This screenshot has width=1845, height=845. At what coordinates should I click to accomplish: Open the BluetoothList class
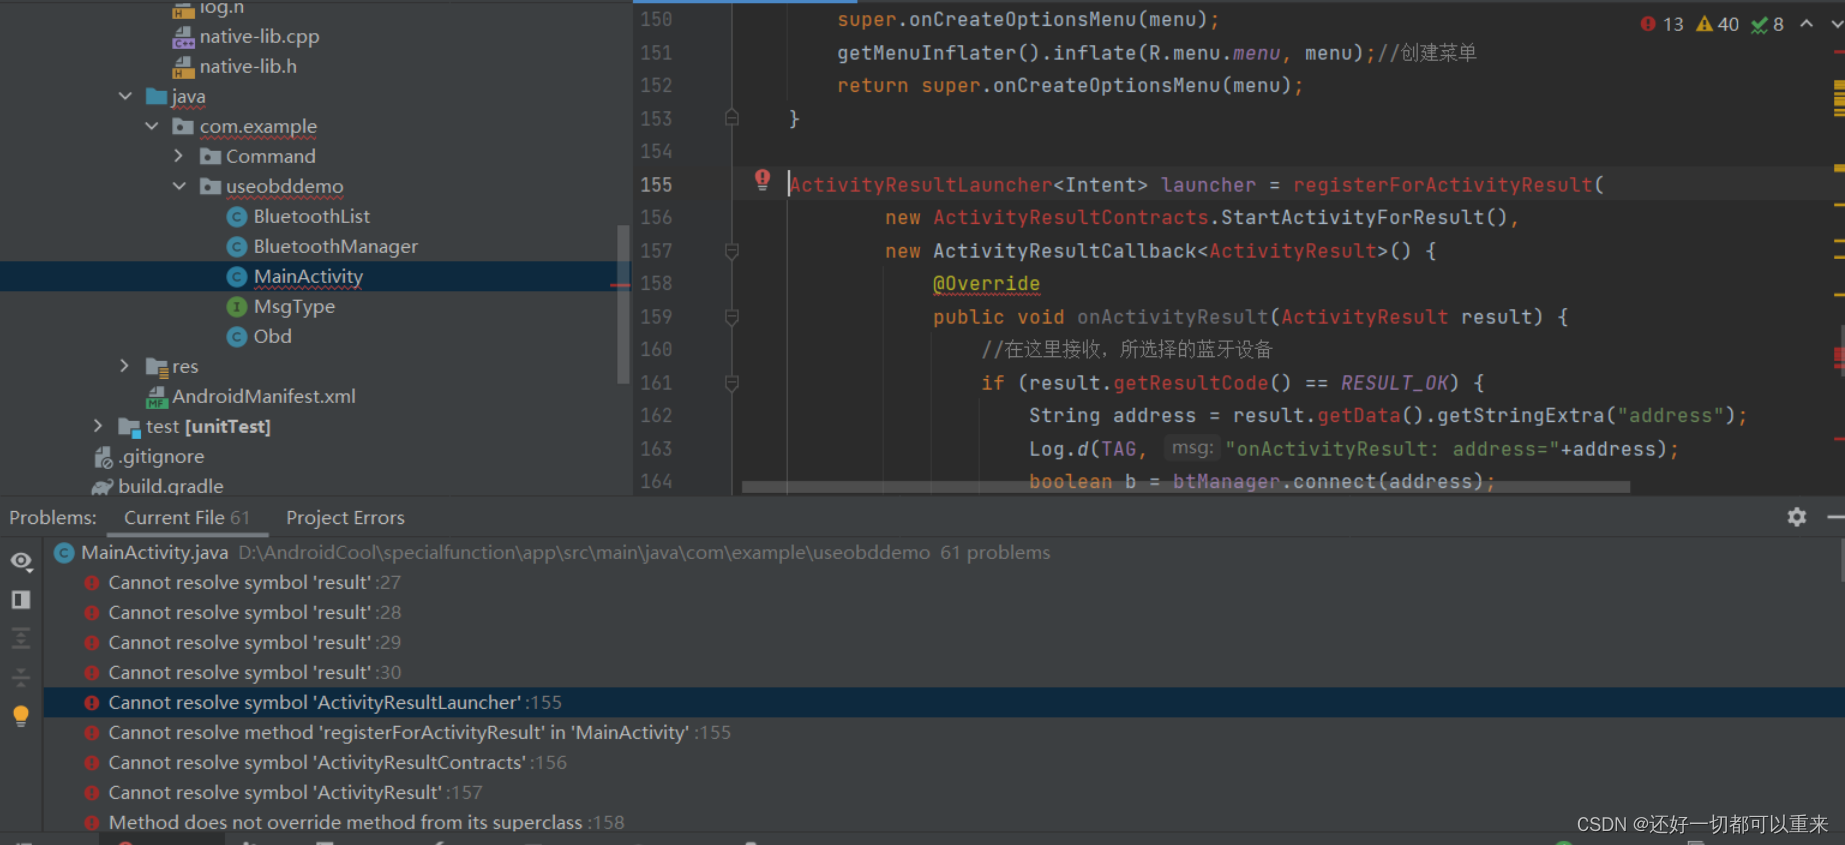(x=311, y=217)
